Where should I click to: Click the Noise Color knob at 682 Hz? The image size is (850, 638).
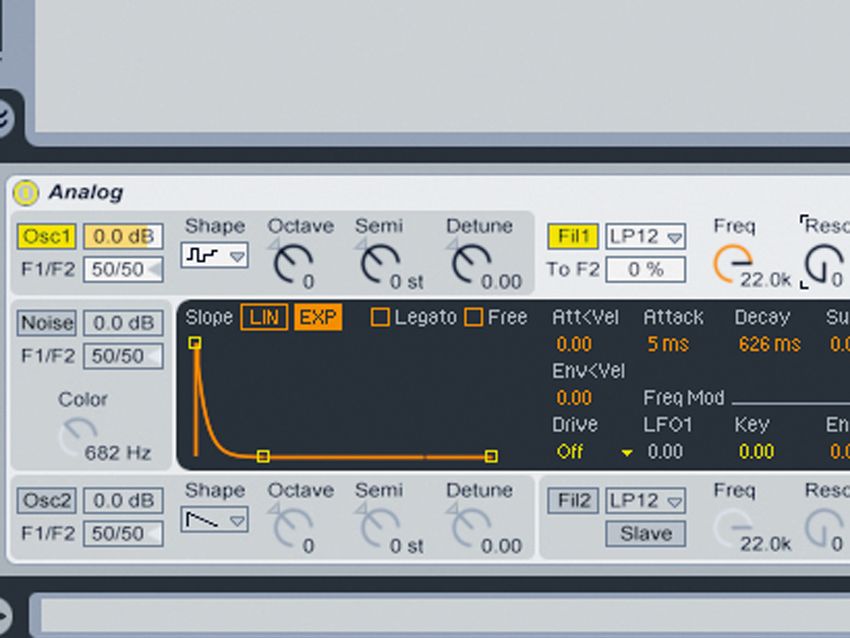[x=80, y=431]
